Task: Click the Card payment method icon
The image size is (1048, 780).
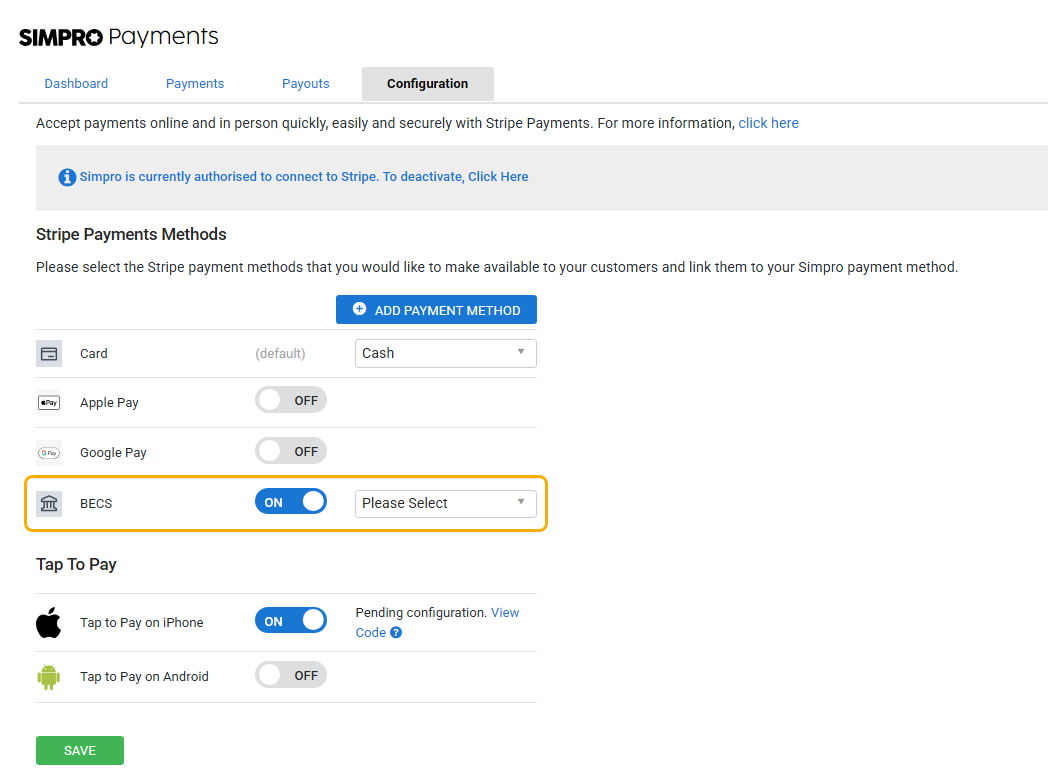Action: [49, 353]
